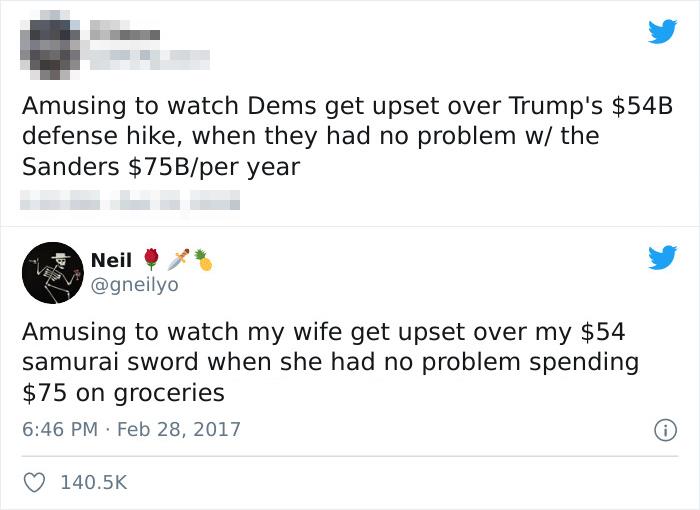The width and height of the screenshot is (700, 510).
Task: Open the Neil display name link
Action: [x=111, y=260]
